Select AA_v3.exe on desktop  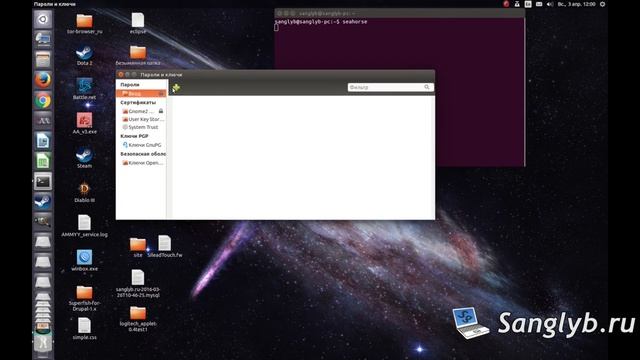point(84,124)
